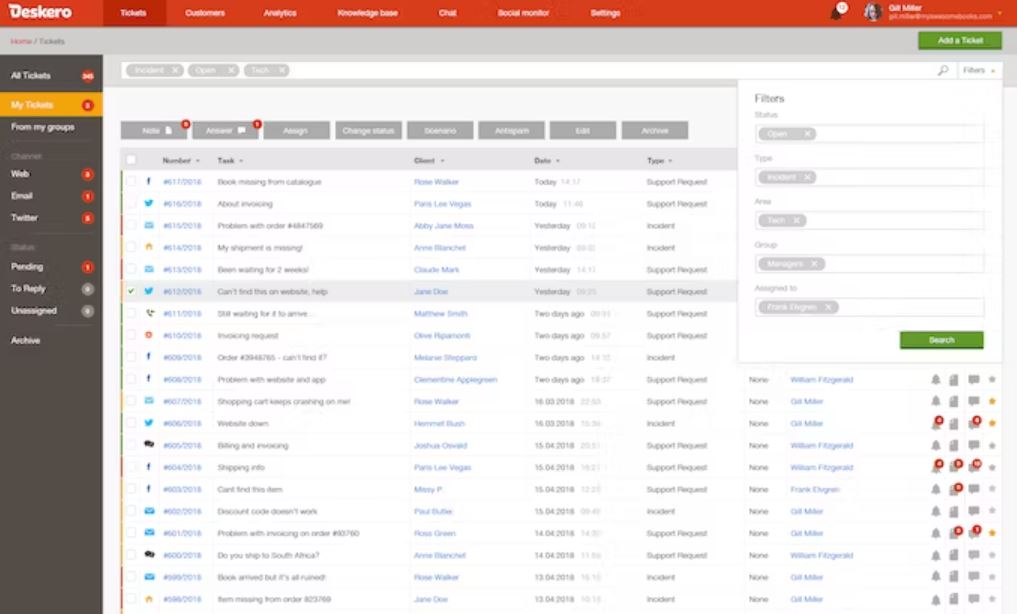Click the Facebook channel icon on ticket #617/2018
Screen dimensions: 1017x614
point(149,182)
